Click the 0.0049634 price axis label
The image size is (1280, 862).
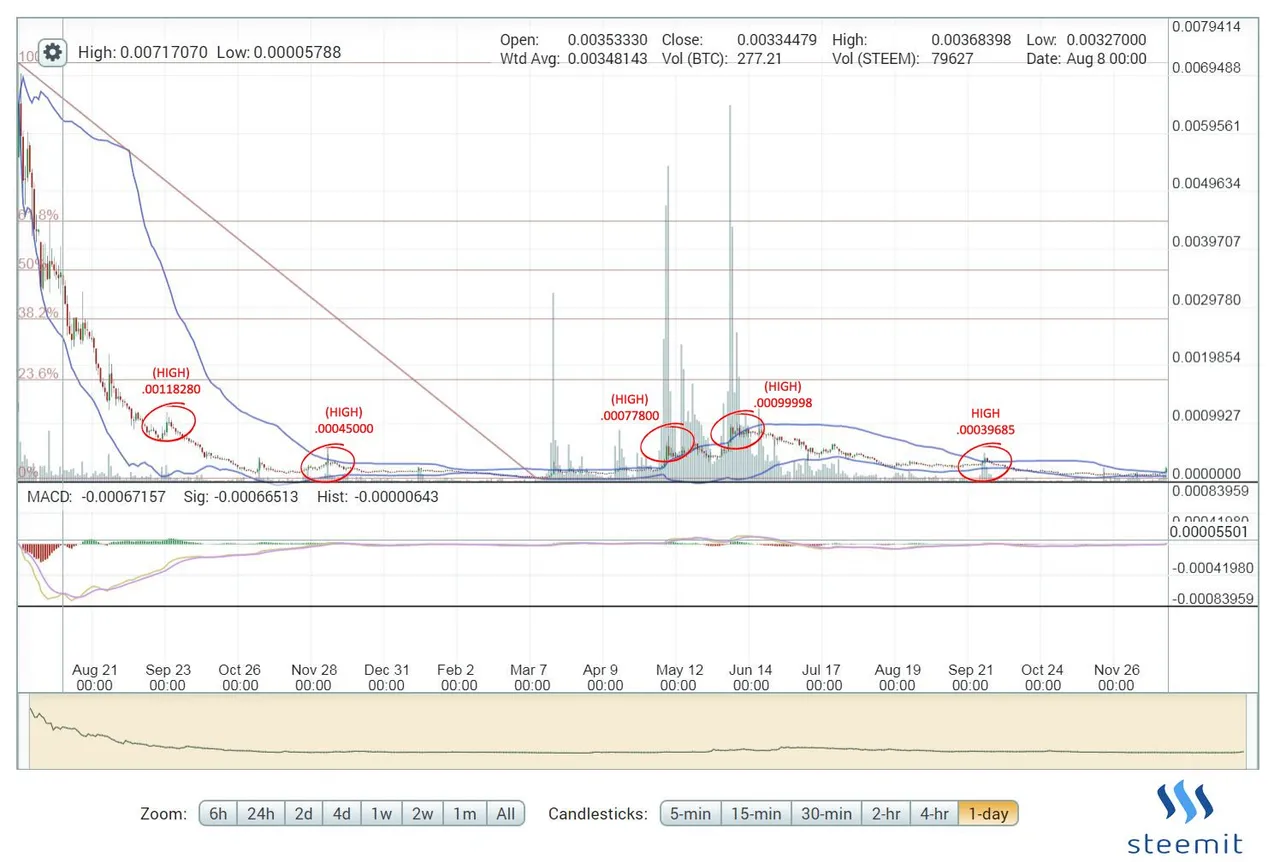(x=1206, y=184)
